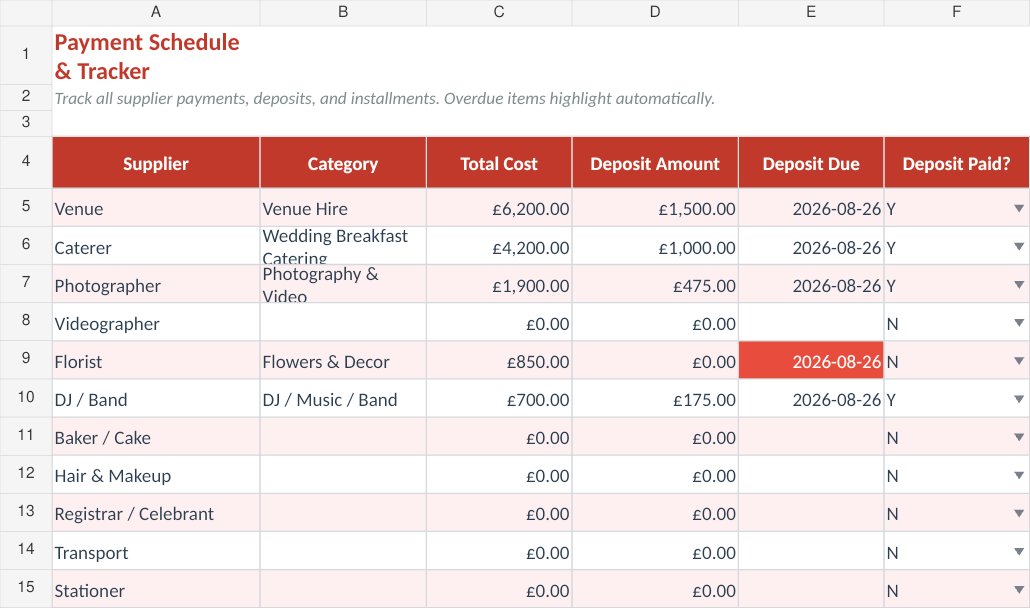Image resolution: width=1030 pixels, height=608 pixels.
Task: Select the Baker / Cake supplier cell
Action: click(156, 437)
